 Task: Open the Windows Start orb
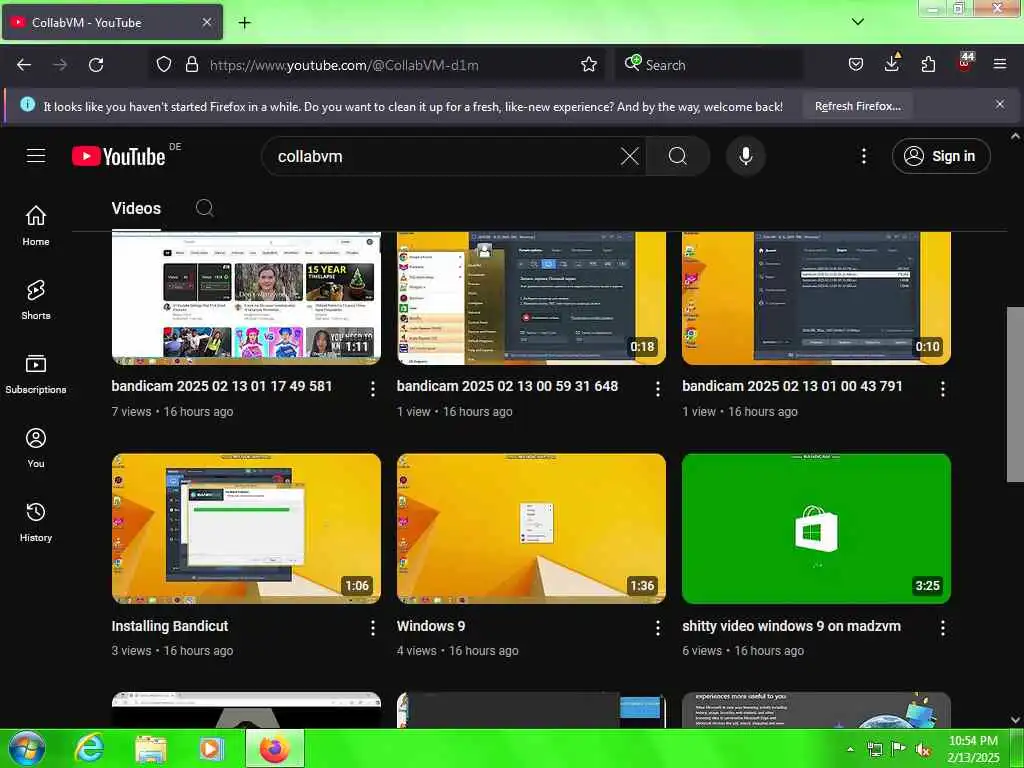[x=26, y=748]
